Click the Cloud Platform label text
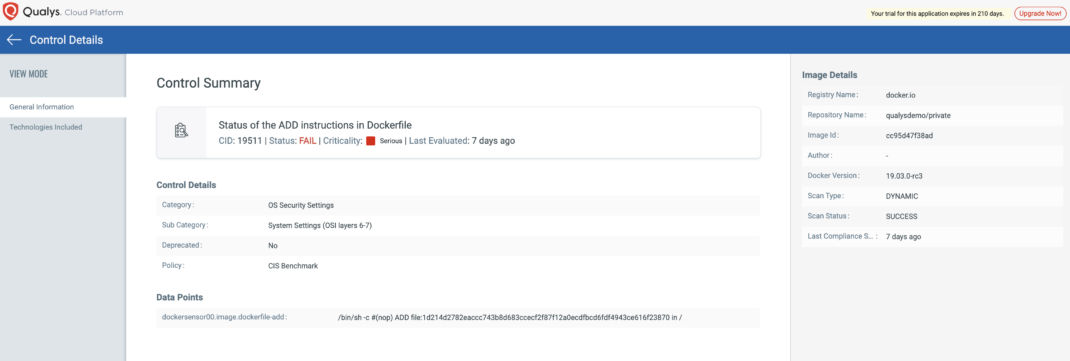Screen dimensions: 1070x361 point(93,12)
